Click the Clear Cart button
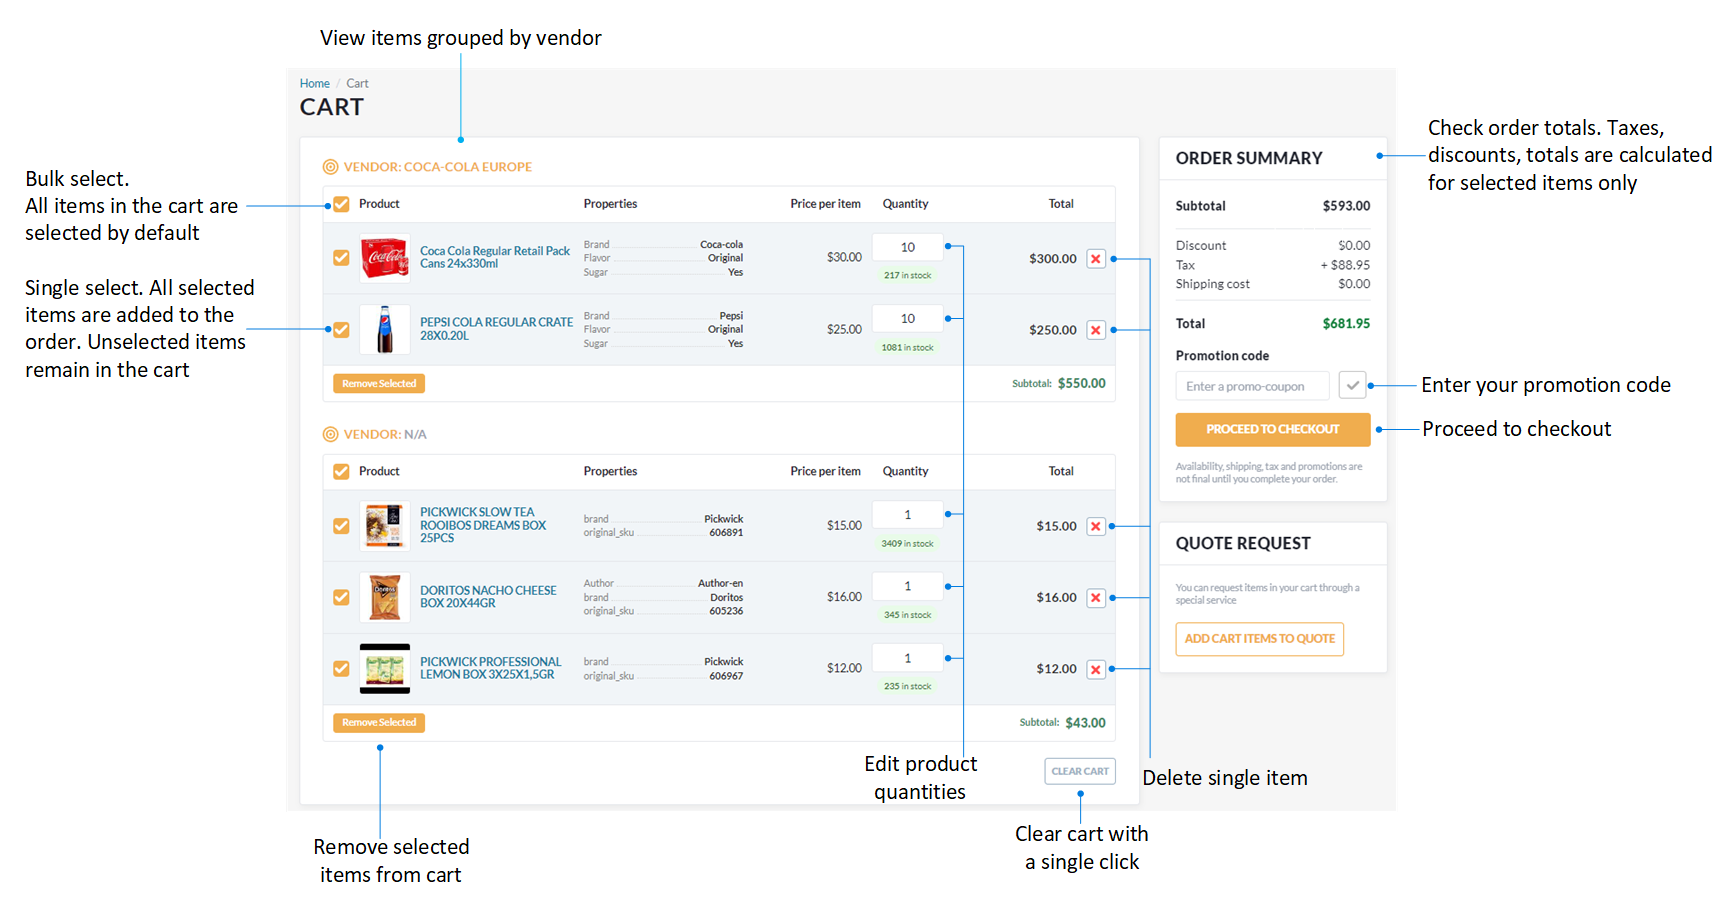 coord(1080,771)
